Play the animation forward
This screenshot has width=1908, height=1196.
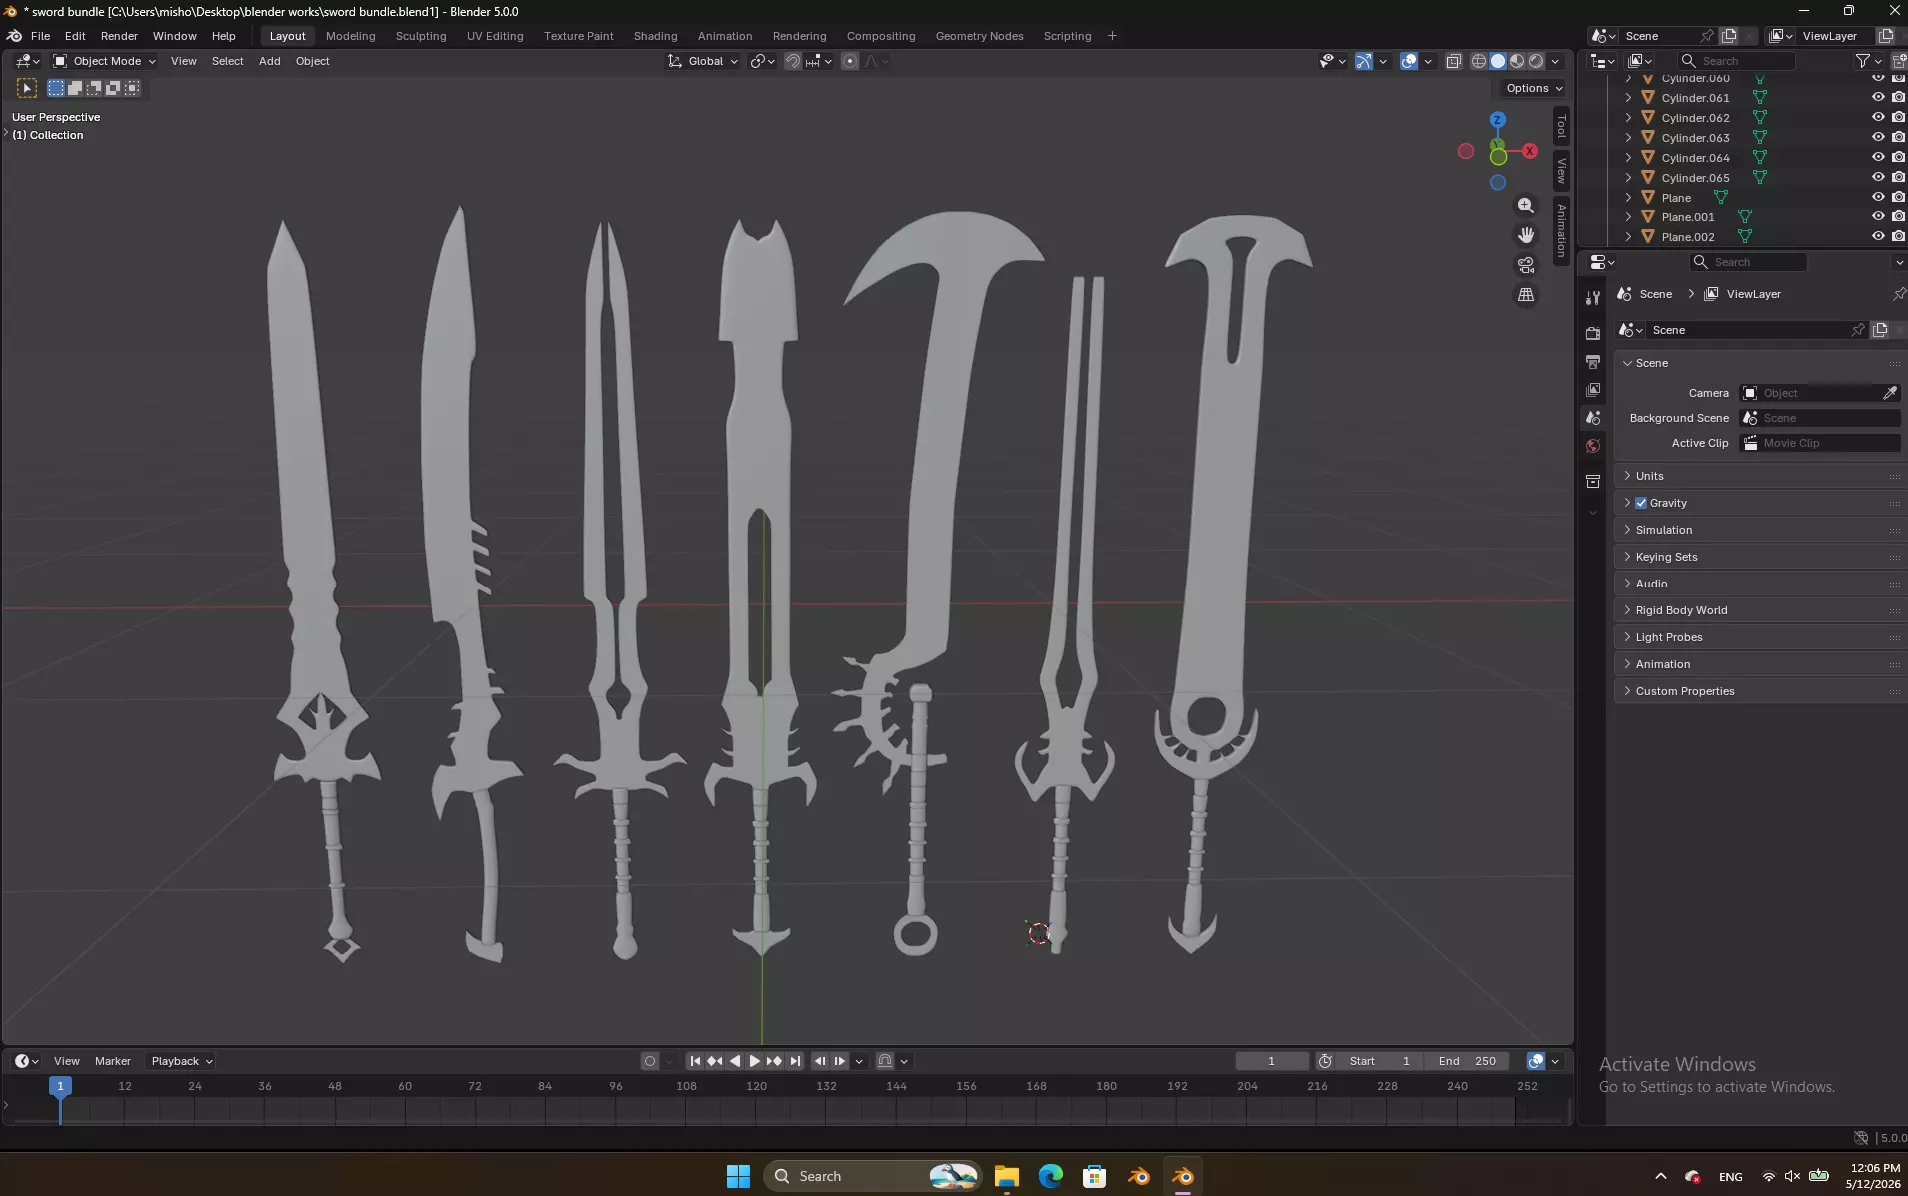click(755, 1061)
